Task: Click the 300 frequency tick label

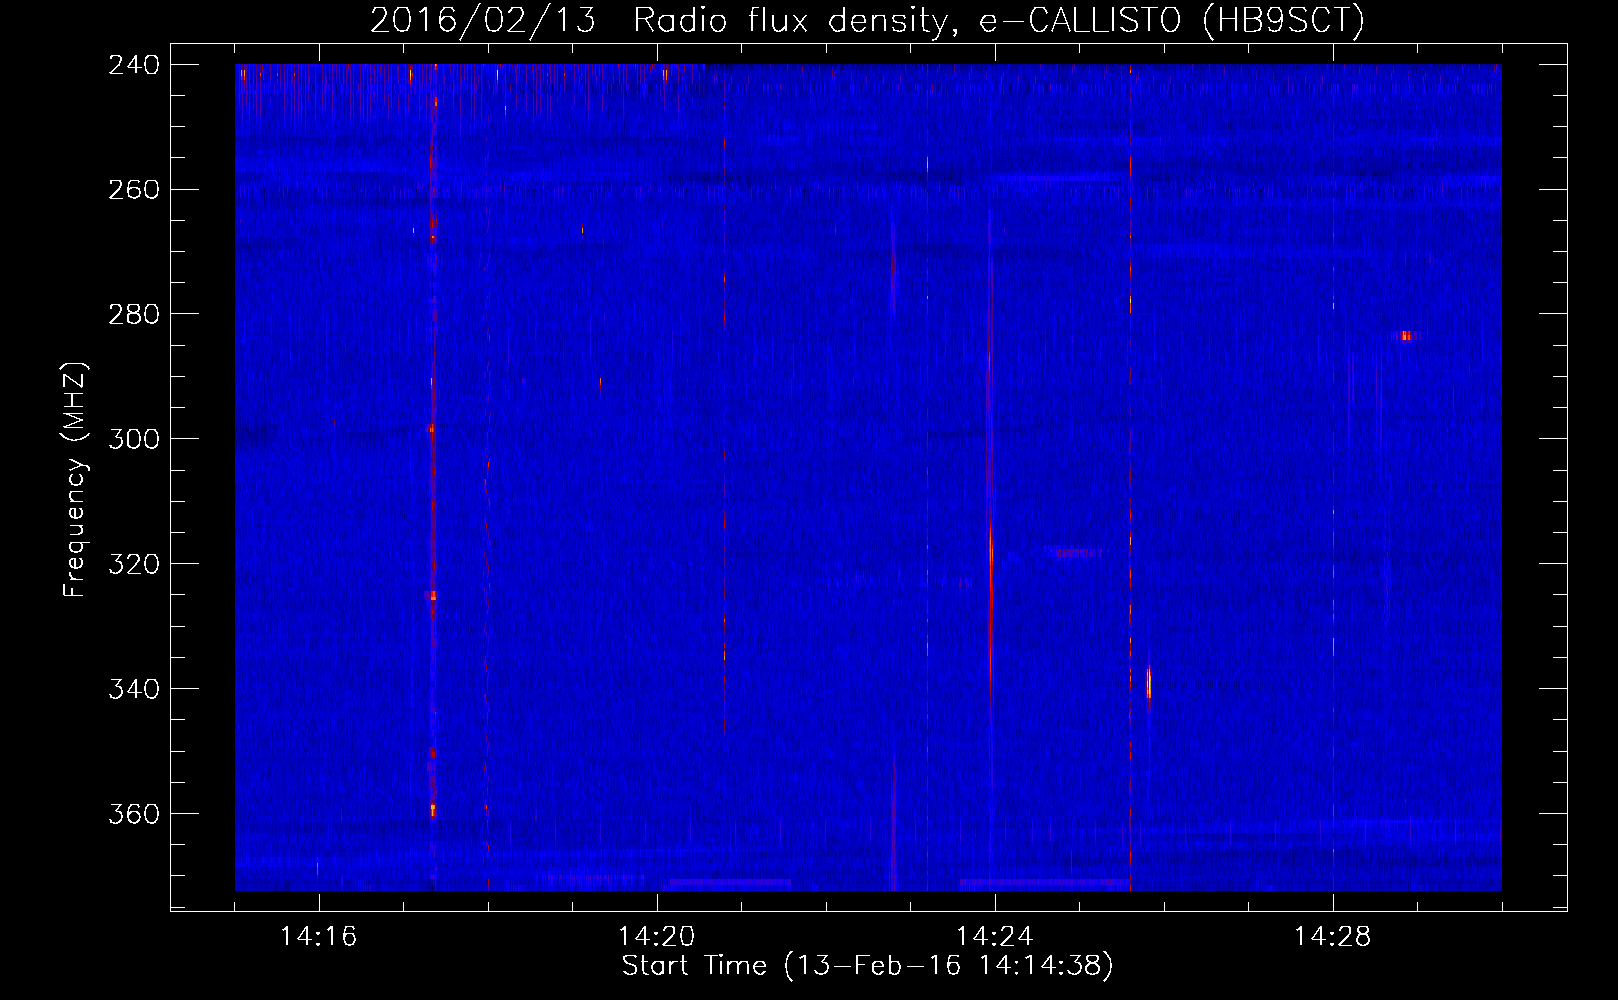Action: (134, 440)
